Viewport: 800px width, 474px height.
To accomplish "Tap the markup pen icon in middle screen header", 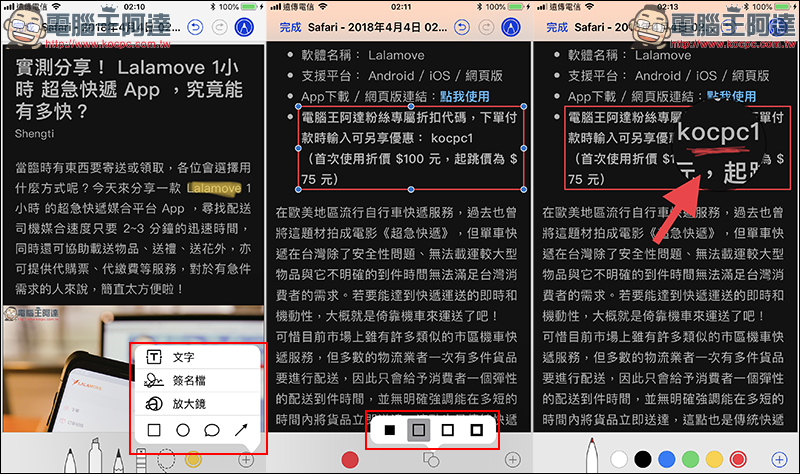I will pos(511,28).
